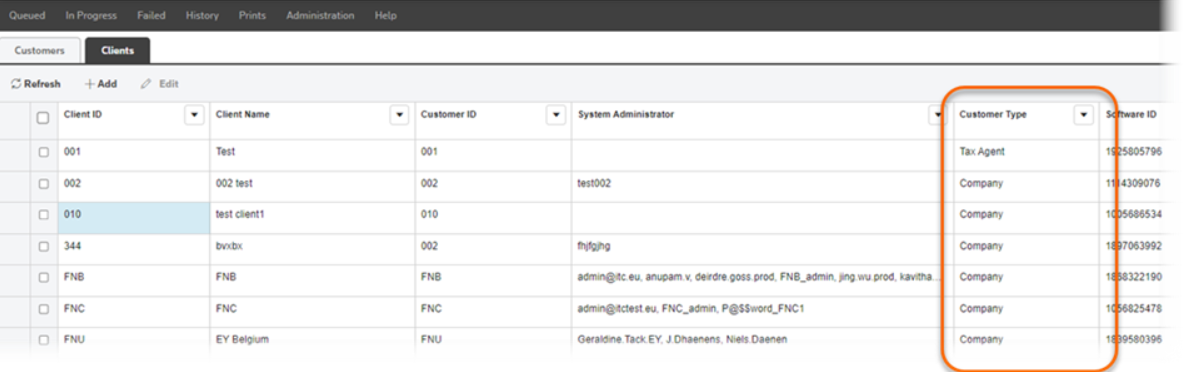Check the box for client 001
The height and width of the screenshot is (372, 1184).
(x=43, y=152)
